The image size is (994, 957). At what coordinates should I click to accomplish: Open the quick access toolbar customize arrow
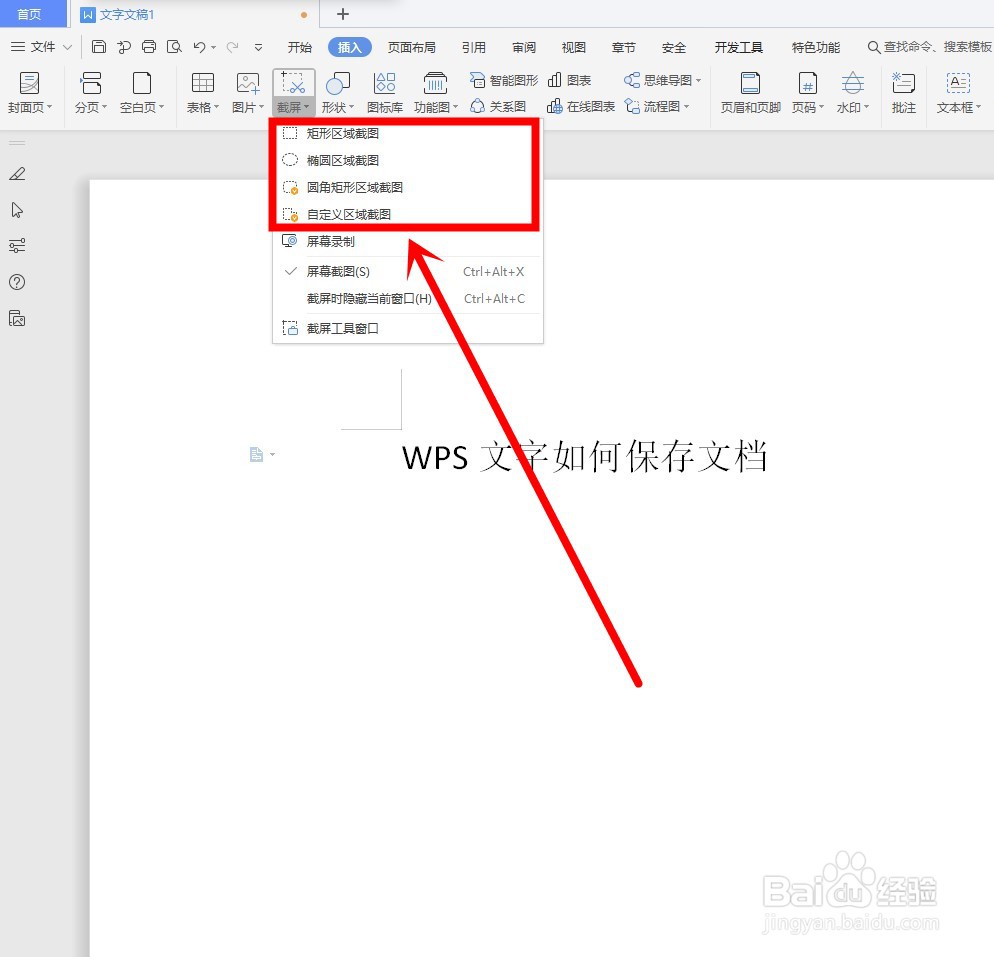click(x=258, y=47)
